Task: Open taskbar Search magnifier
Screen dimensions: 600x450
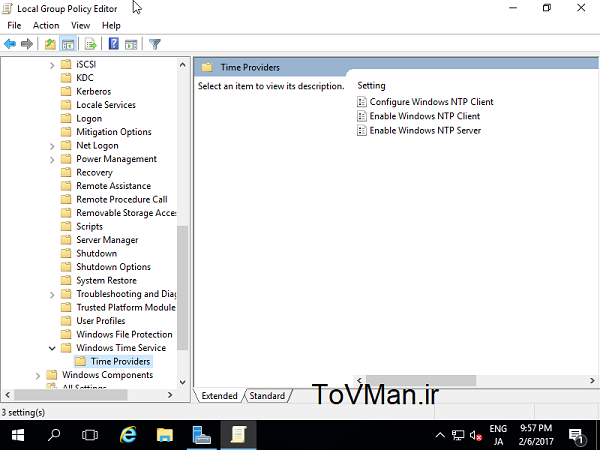Action: [54, 435]
